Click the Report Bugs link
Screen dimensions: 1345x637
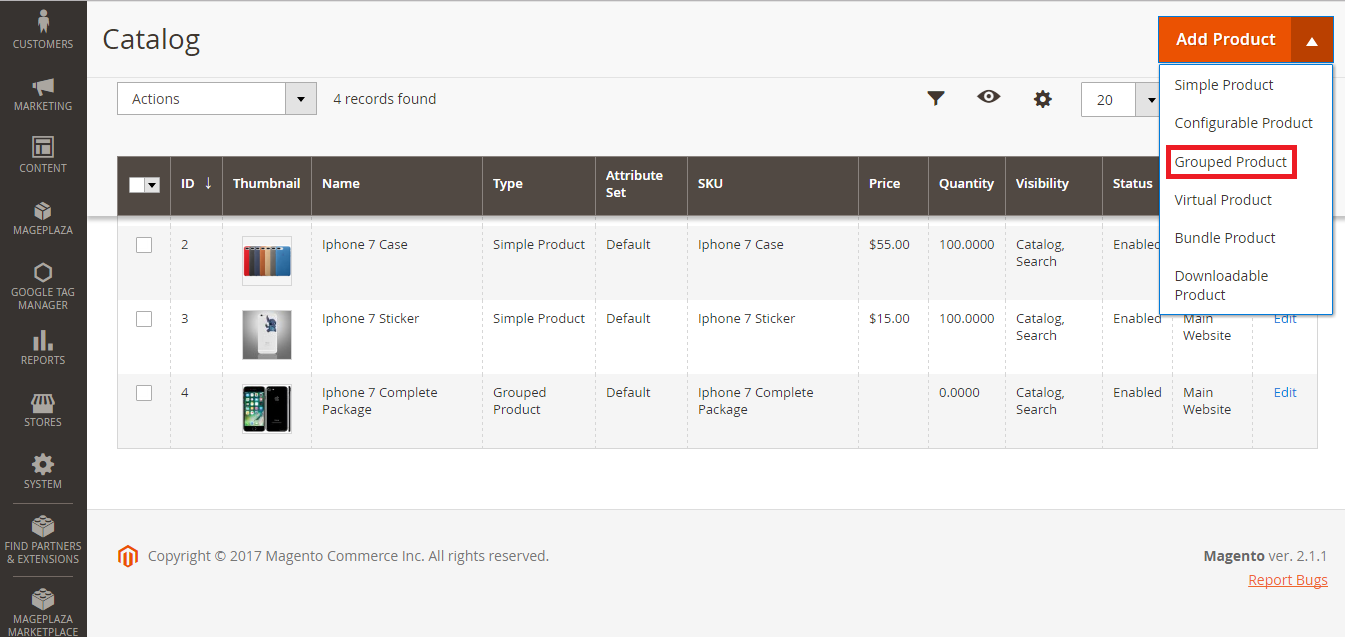click(x=1288, y=580)
